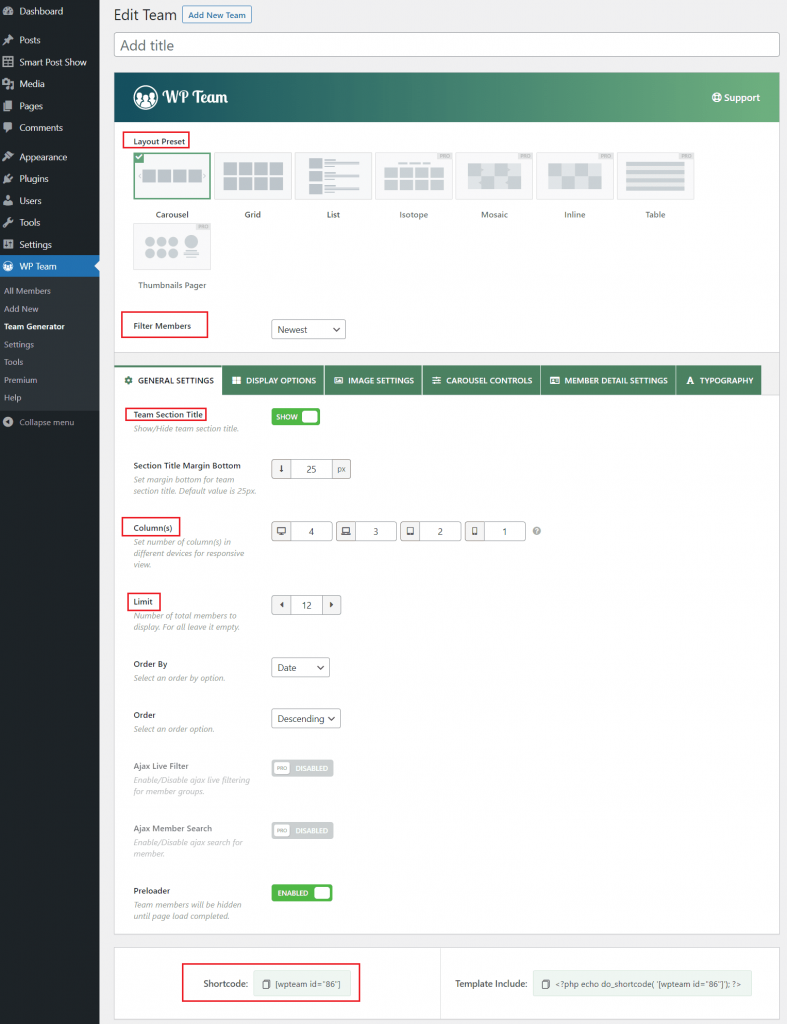Click the tablet column device icon
787x1024 pixels.
[x=410, y=531]
